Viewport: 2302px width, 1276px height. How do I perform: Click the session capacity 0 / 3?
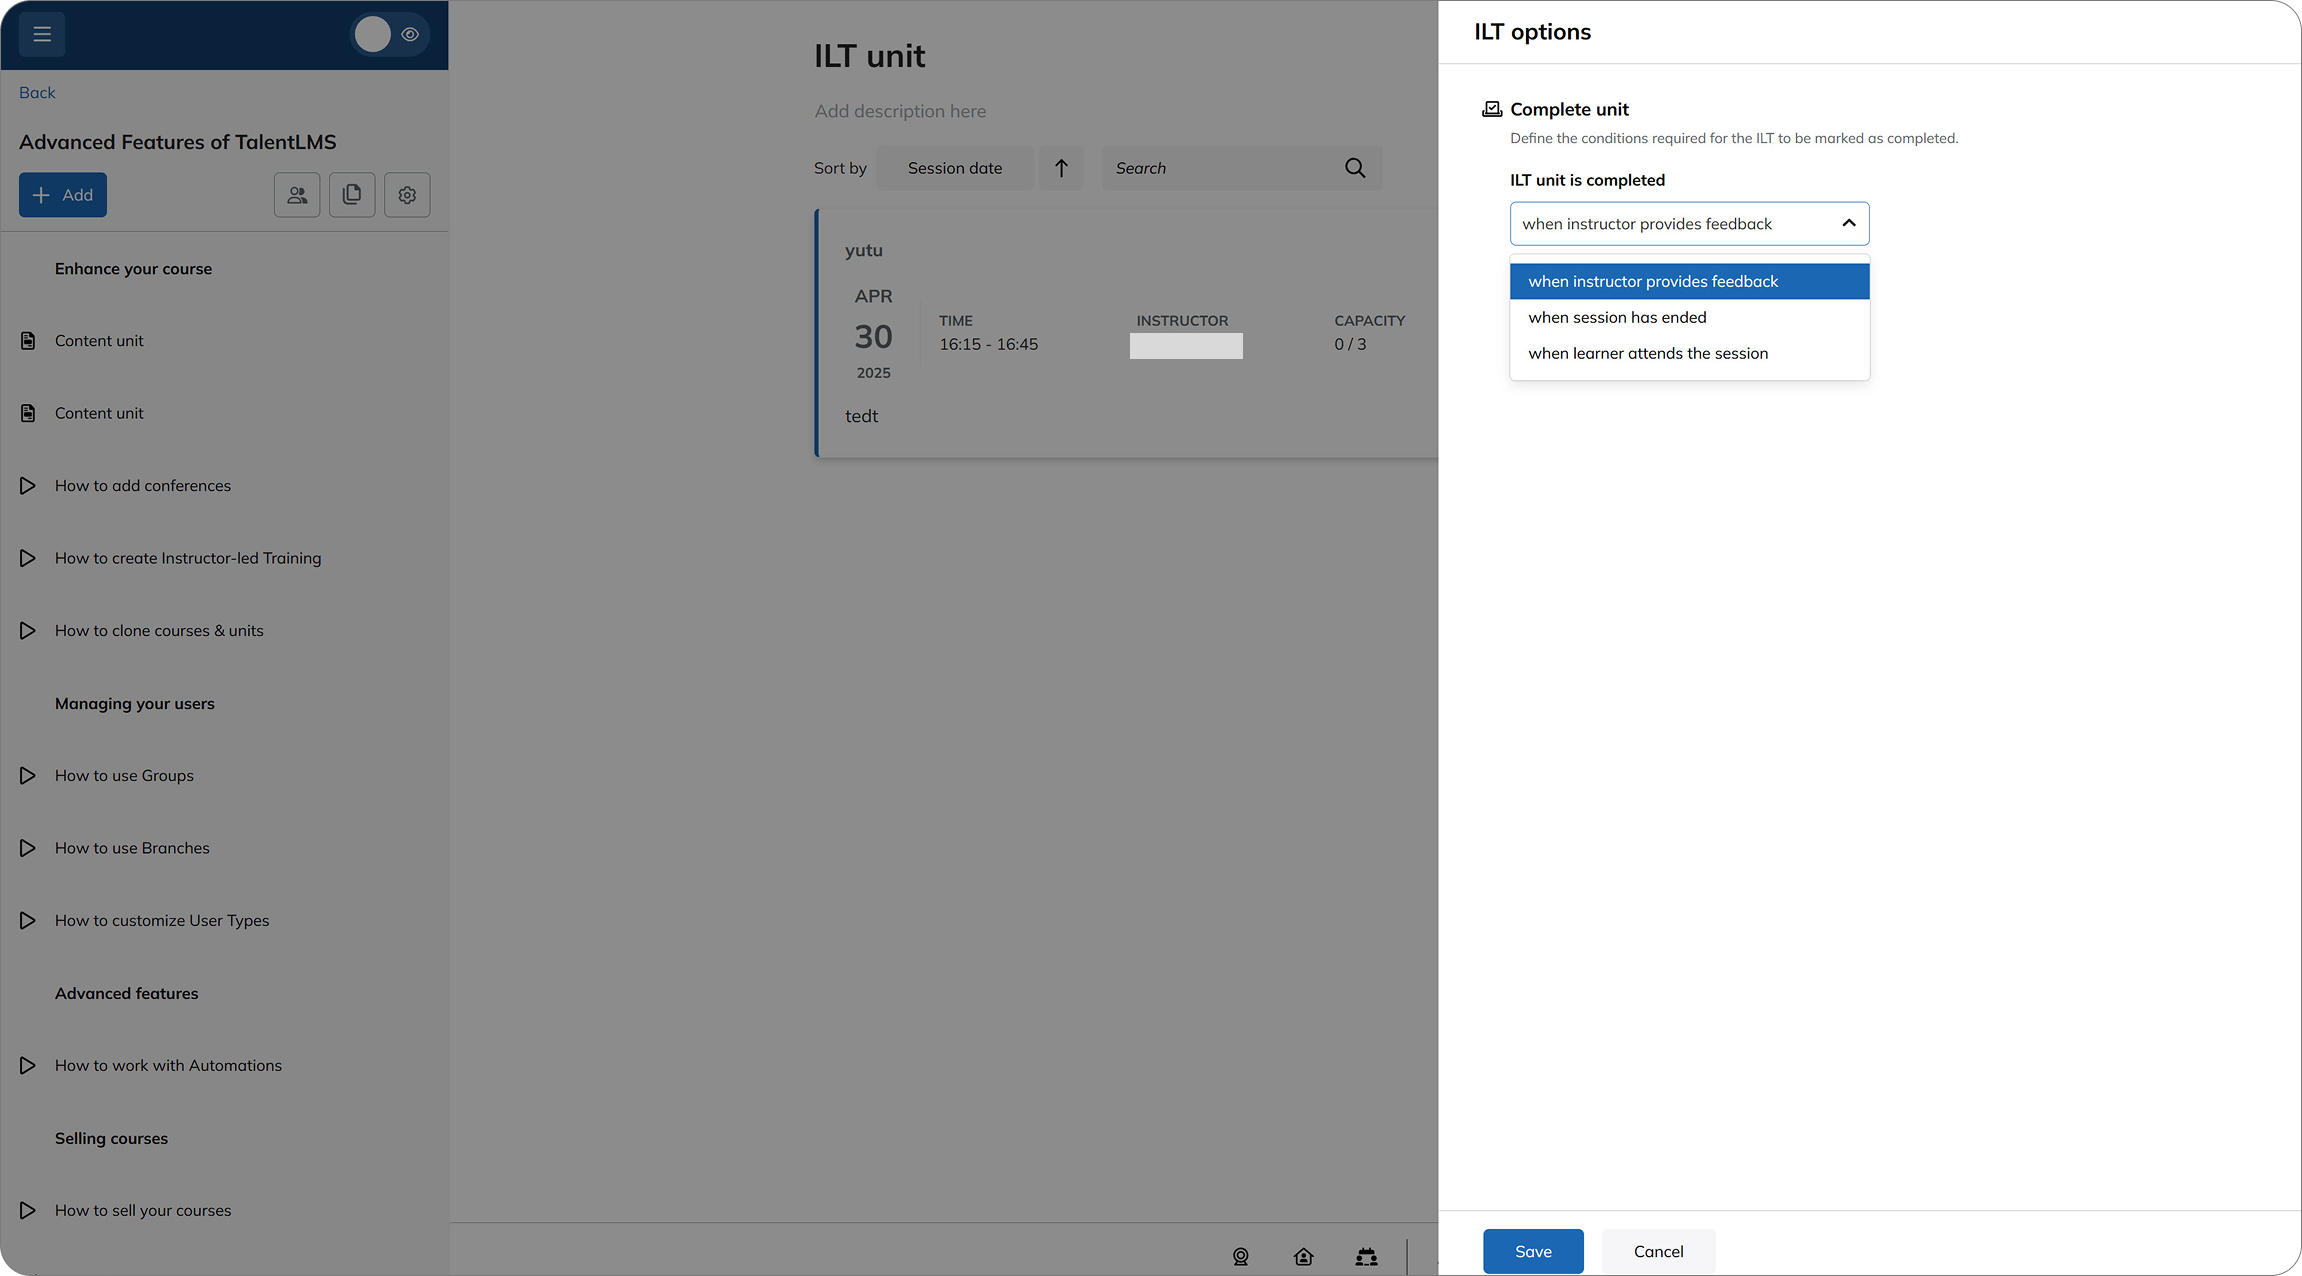[x=1350, y=344]
